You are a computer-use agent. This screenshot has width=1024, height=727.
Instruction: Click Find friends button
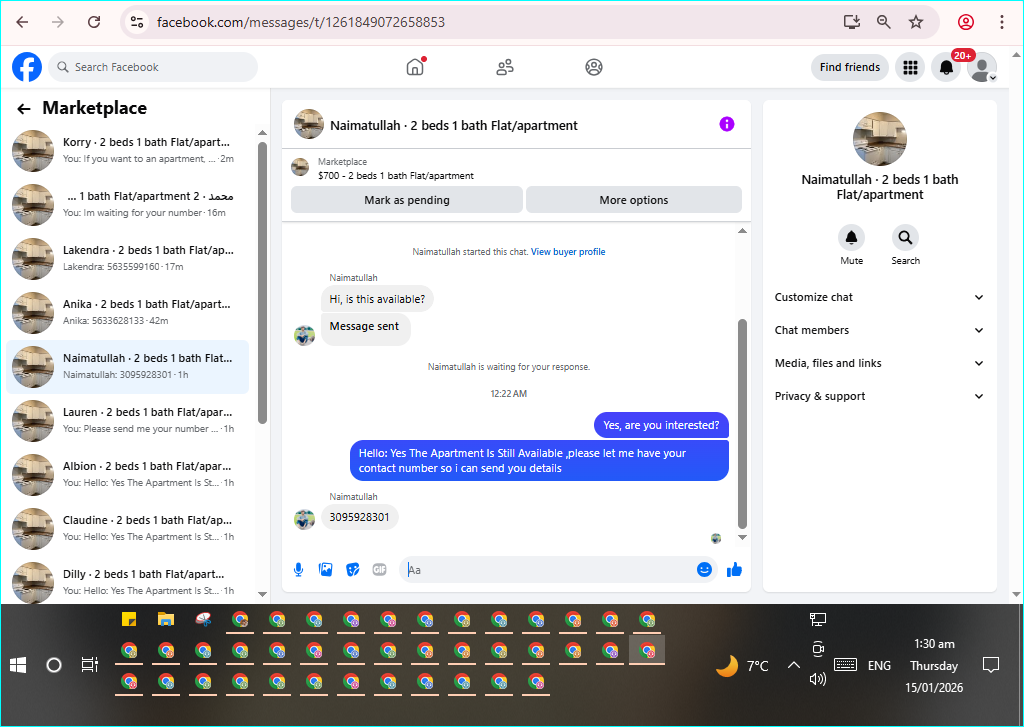pos(850,67)
